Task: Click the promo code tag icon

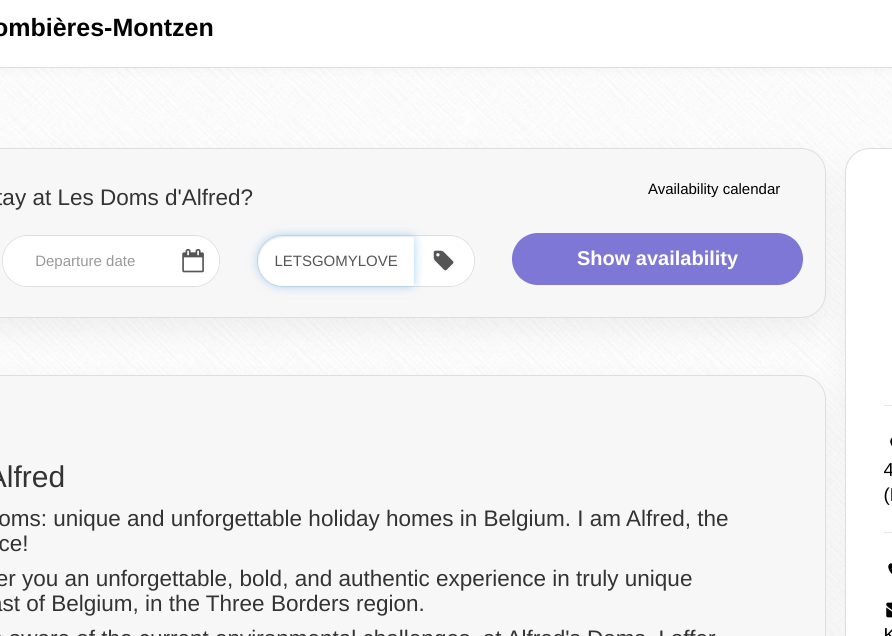Action: pos(444,261)
